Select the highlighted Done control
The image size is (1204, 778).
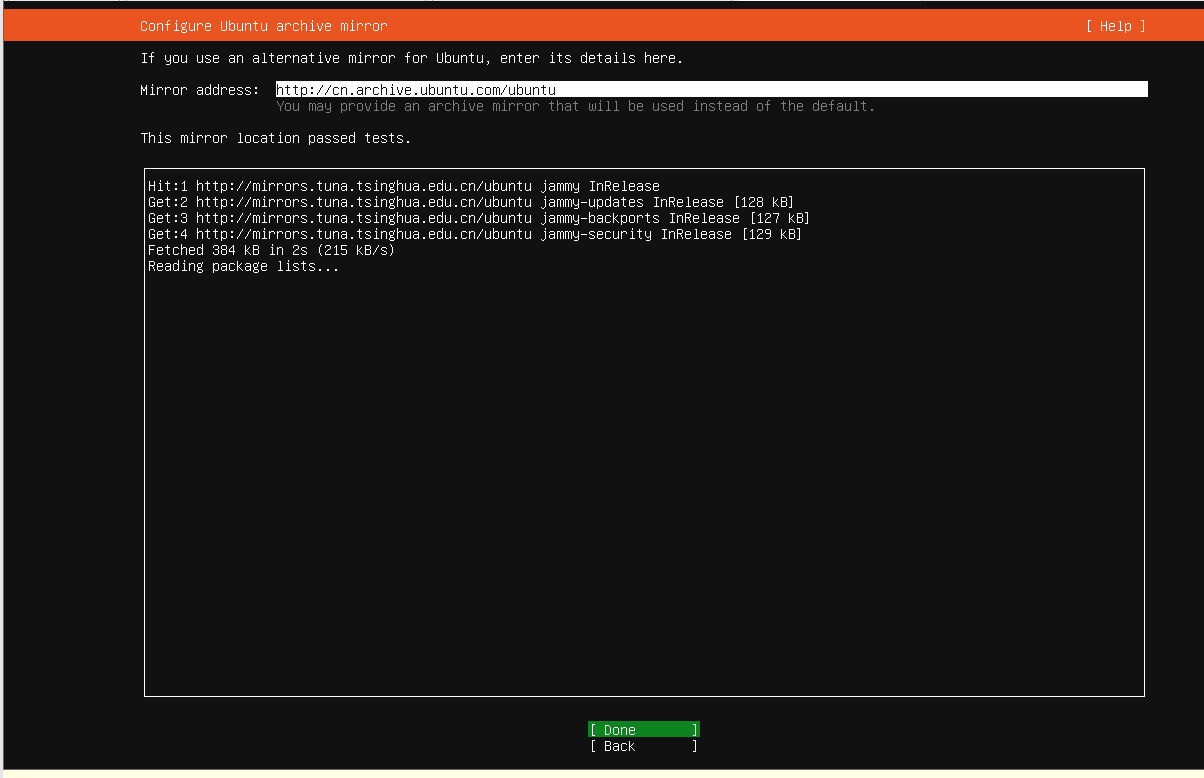(x=643, y=729)
